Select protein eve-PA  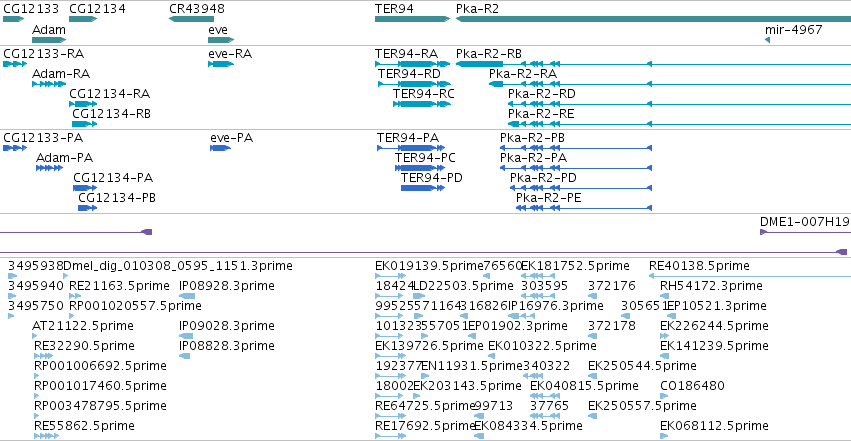[x=232, y=138]
